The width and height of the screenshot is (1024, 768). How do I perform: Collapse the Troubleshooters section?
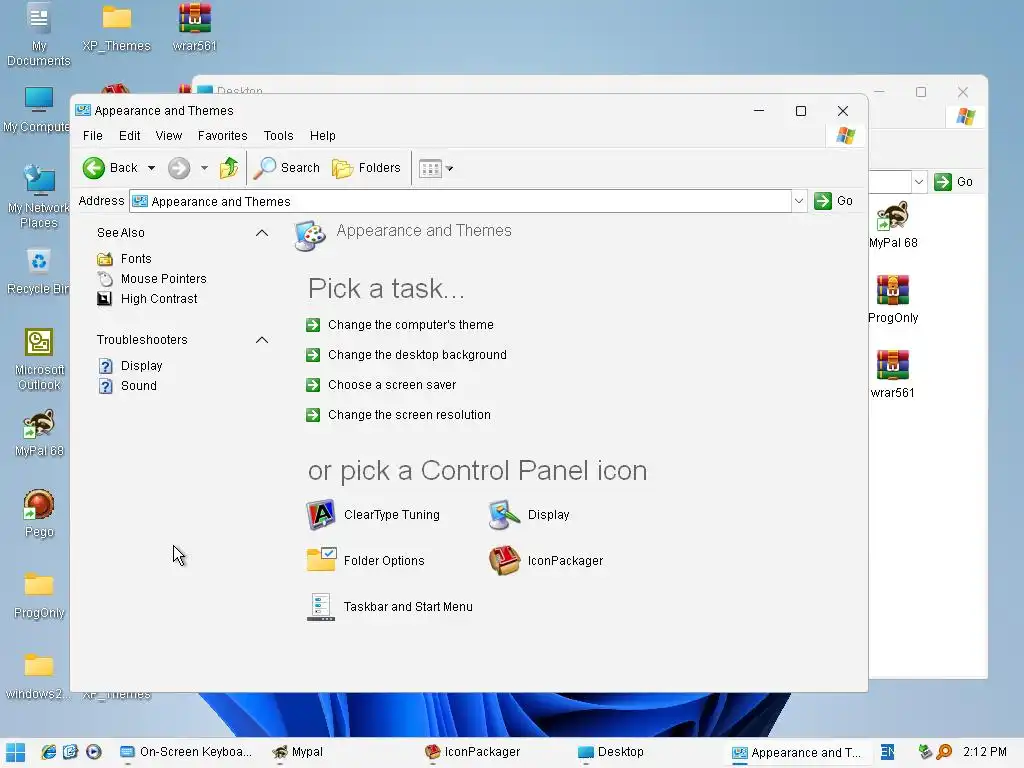pos(262,340)
